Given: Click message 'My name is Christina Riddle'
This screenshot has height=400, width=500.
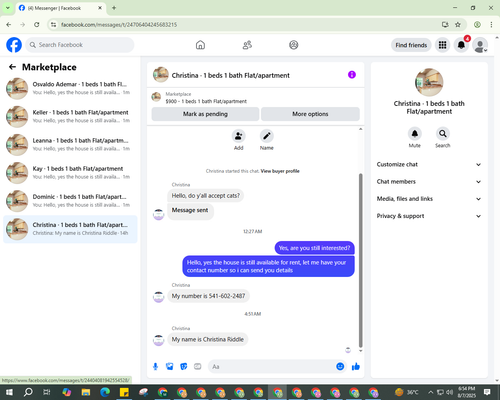Looking at the screenshot, I should (208, 339).
